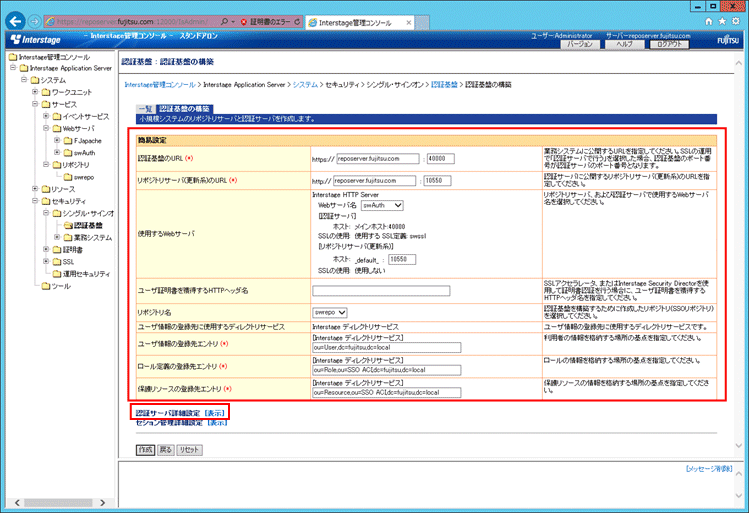Viewport: 749px width, 513px height.
Task: Click the Interstage管理コンソール breadcrumb link
Action: (x=160, y=85)
